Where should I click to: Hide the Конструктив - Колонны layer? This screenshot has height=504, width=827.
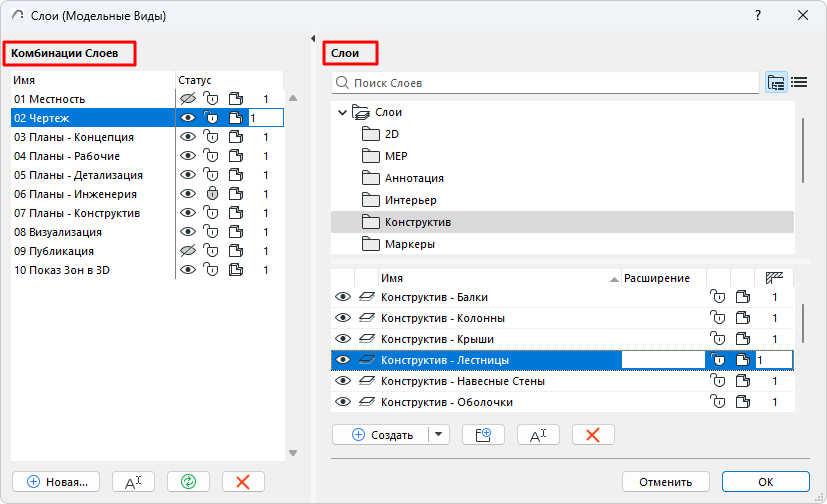pos(343,318)
